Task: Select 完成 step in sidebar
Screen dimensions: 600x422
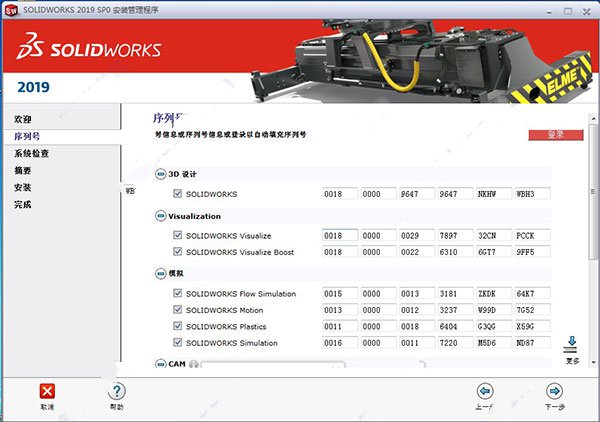Action: click(23, 205)
